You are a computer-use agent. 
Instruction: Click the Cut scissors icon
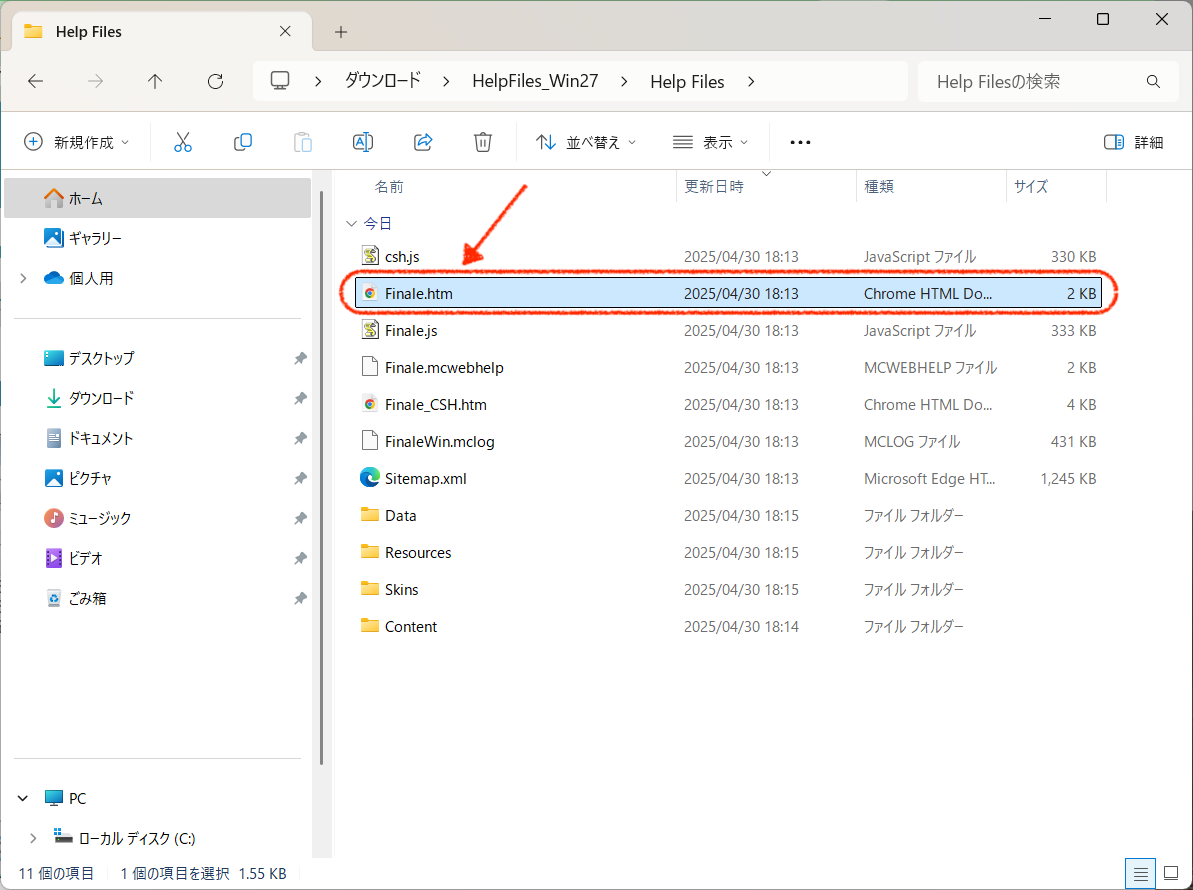coord(183,142)
